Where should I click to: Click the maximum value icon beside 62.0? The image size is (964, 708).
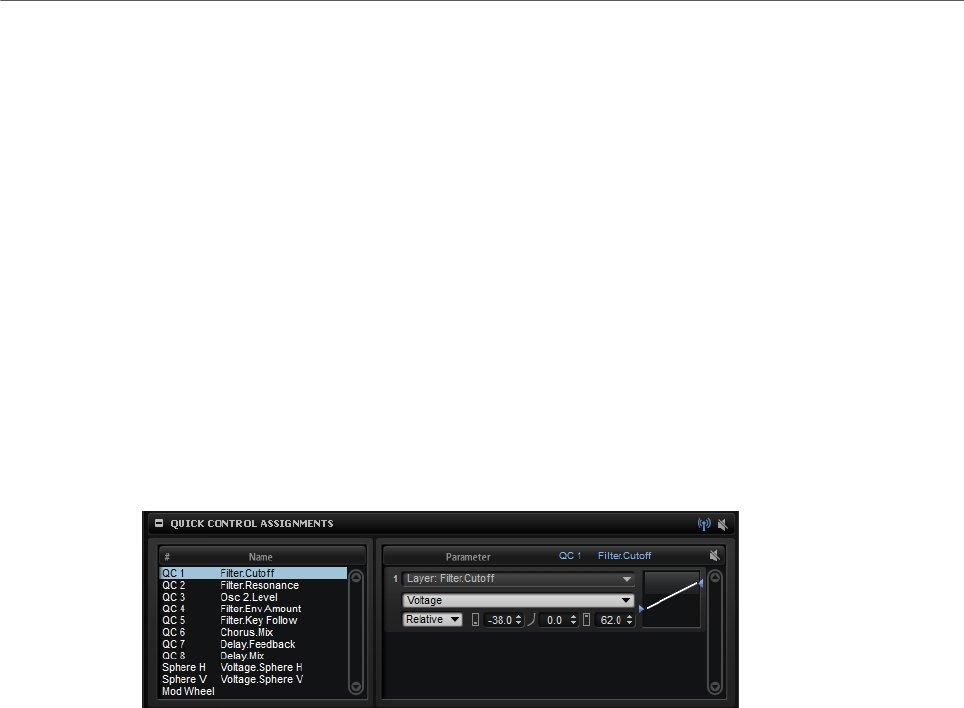click(x=587, y=620)
